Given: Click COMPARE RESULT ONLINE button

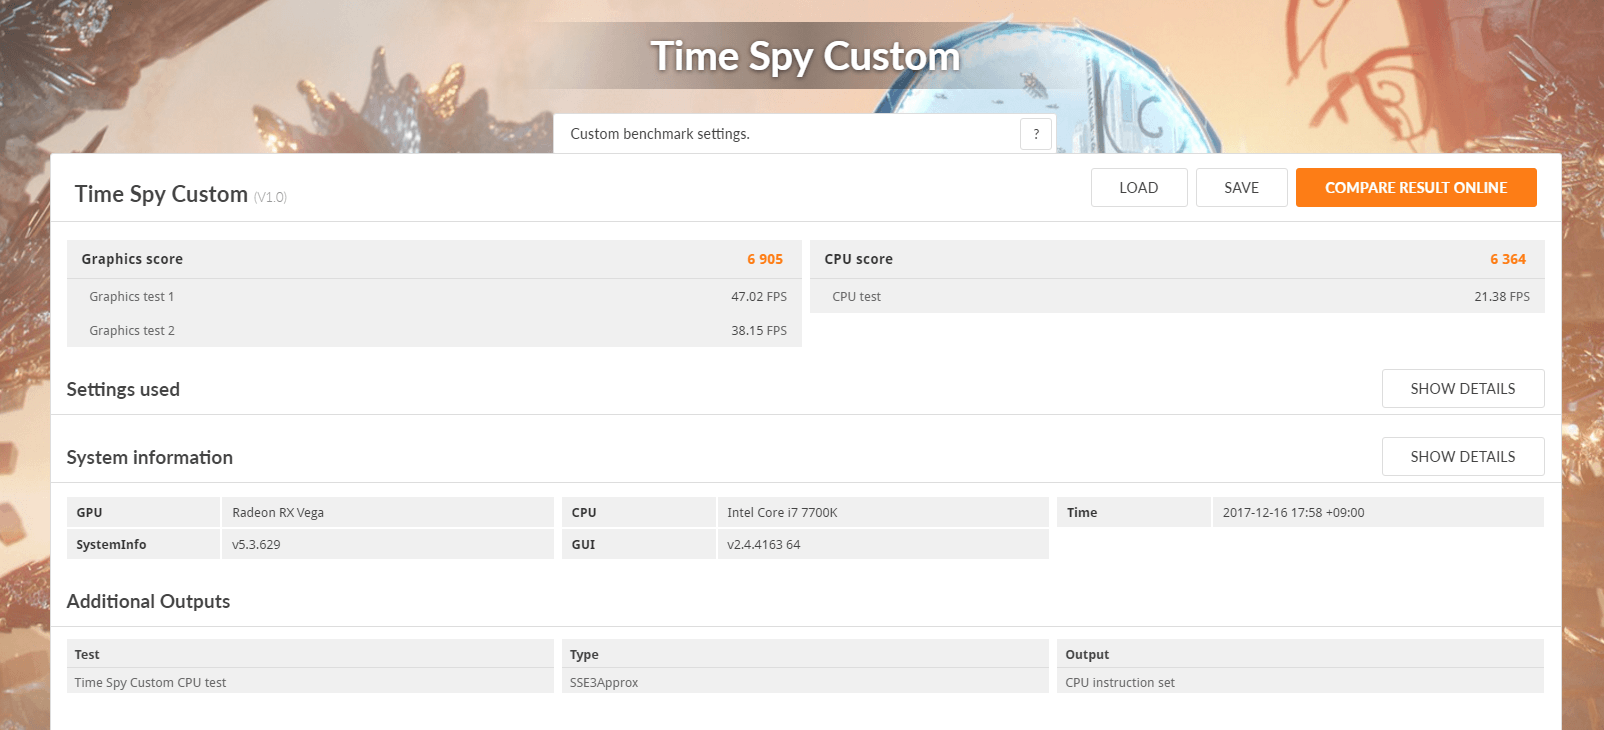Looking at the screenshot, I should click(1416, 188).
